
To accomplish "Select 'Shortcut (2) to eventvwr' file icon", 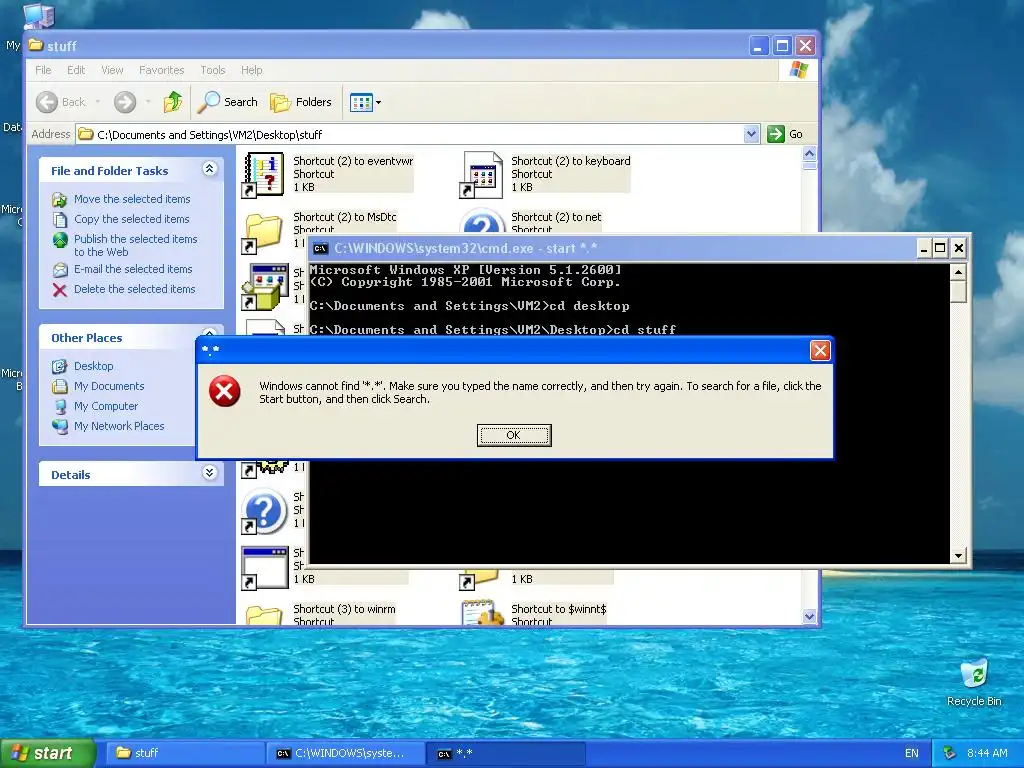I will coord(263,174).
